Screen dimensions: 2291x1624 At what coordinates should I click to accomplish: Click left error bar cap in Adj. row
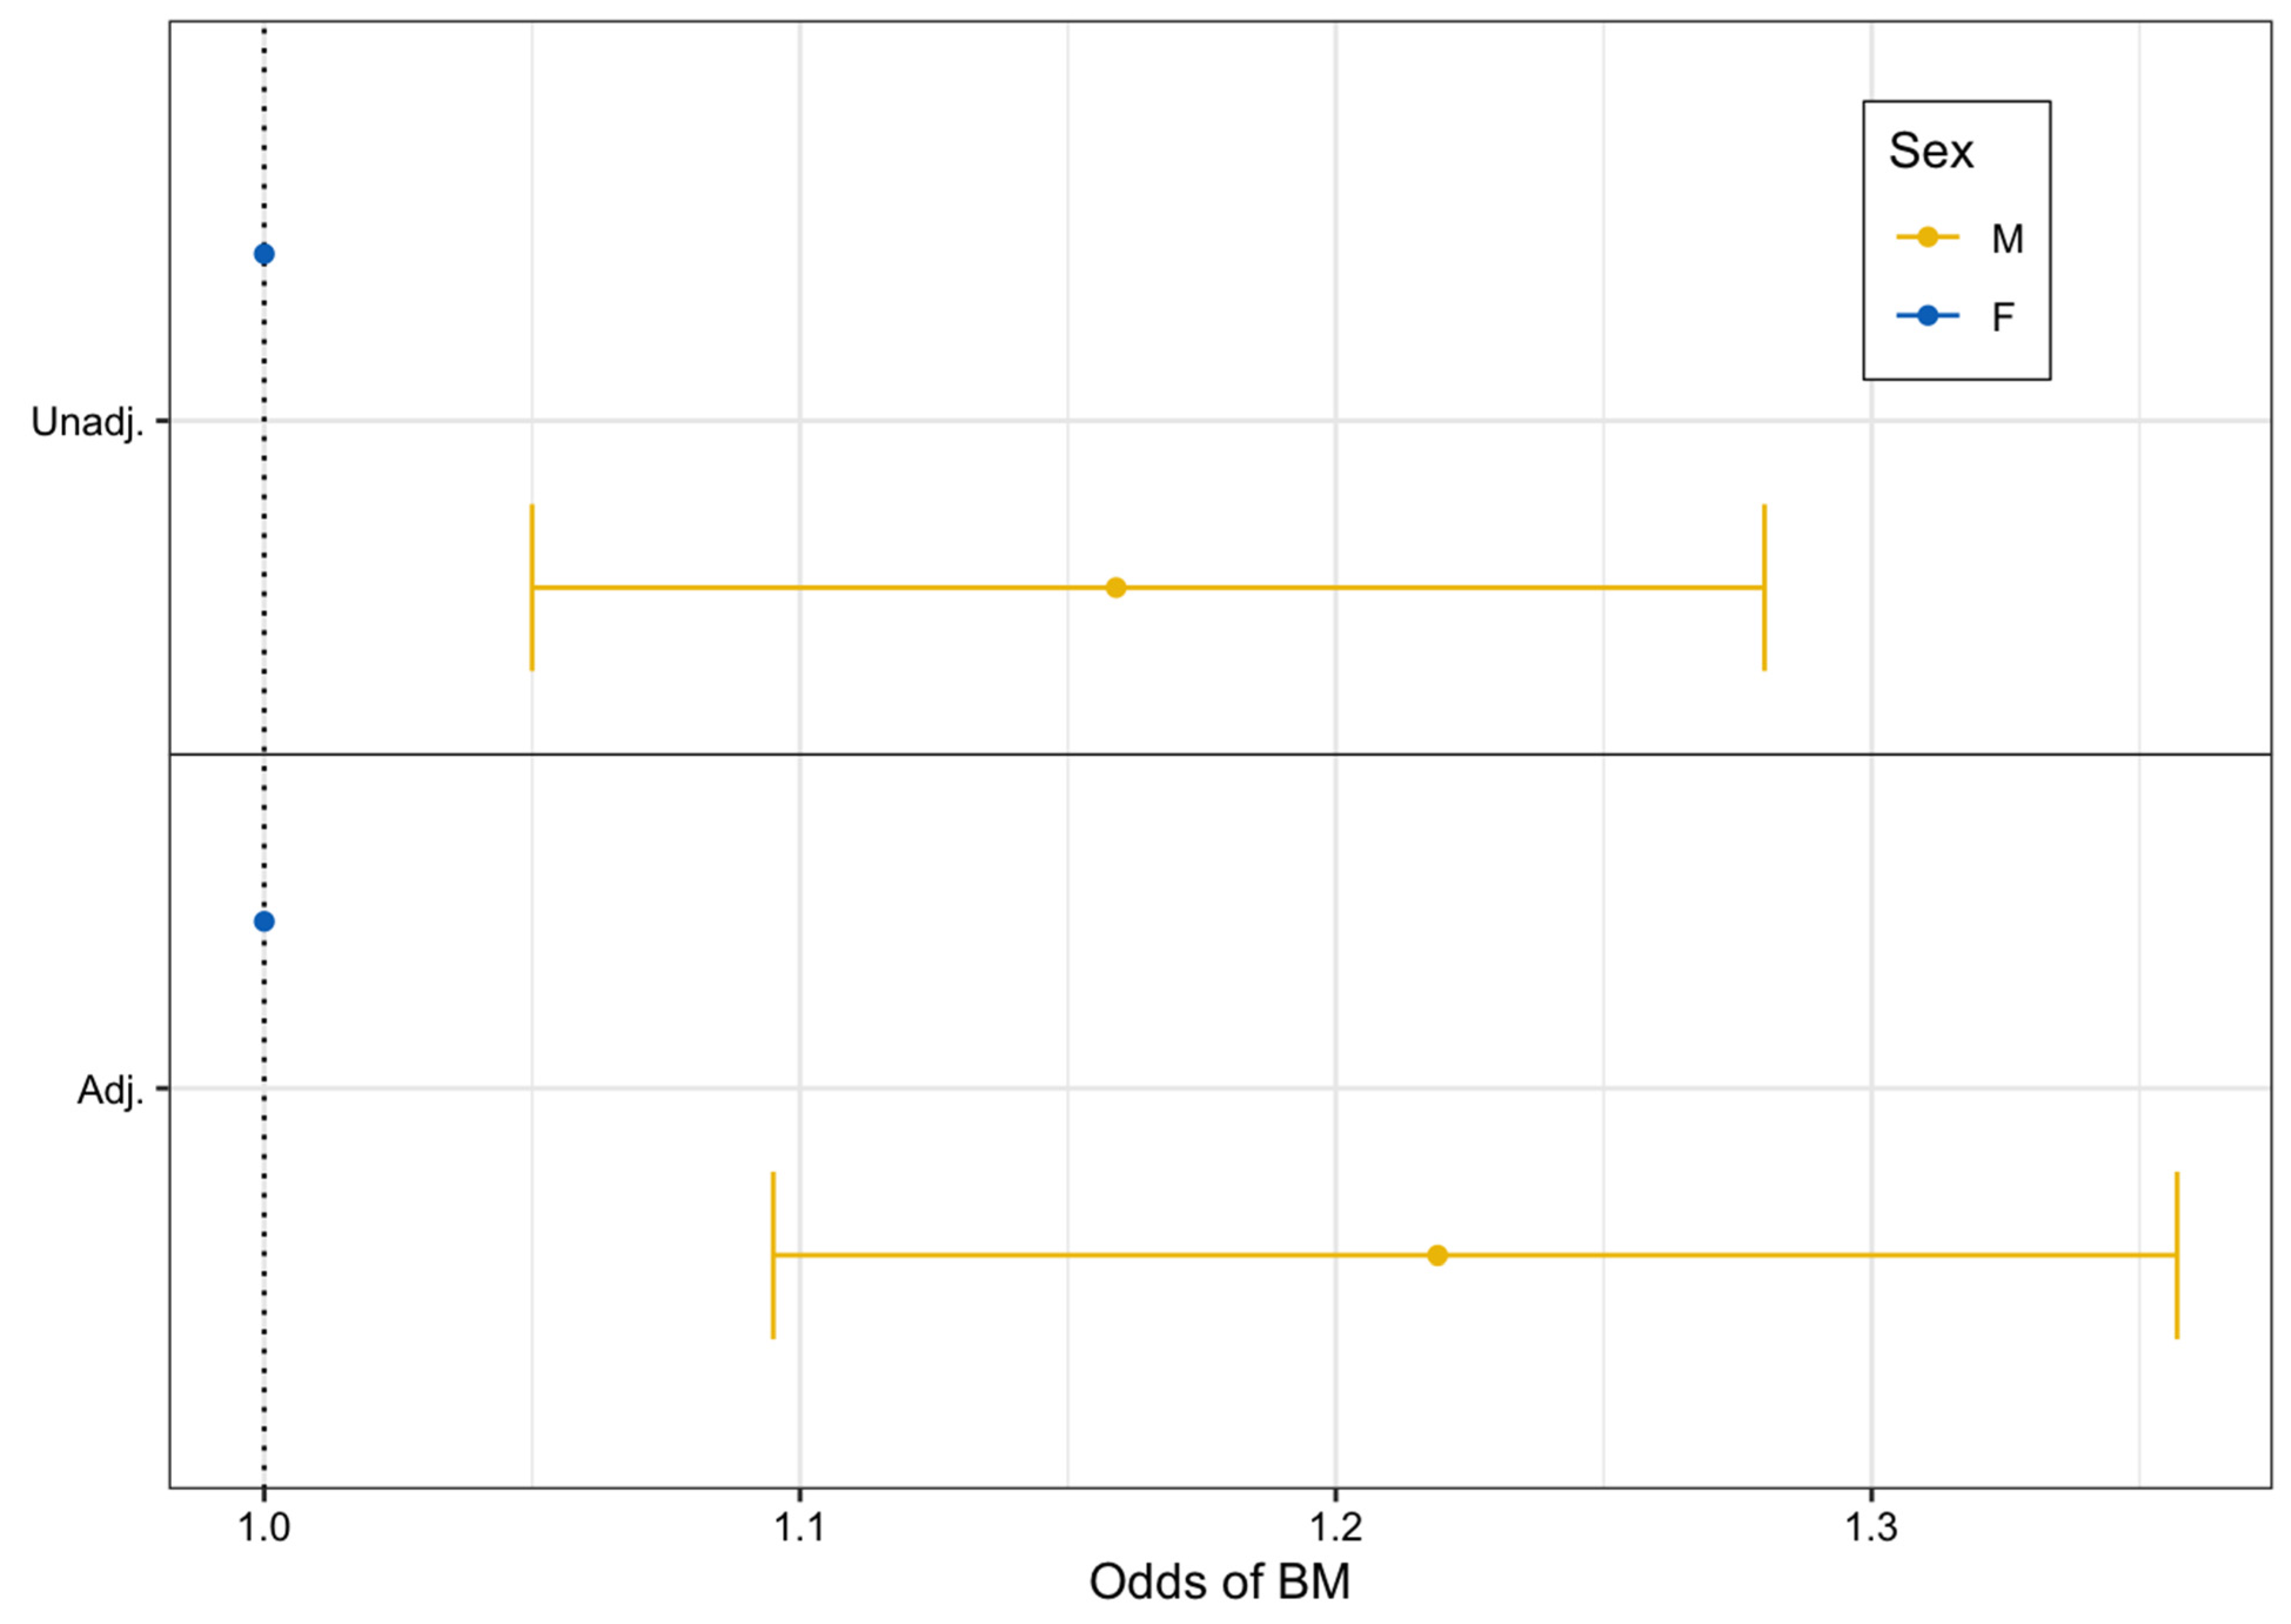[773, 1255]
